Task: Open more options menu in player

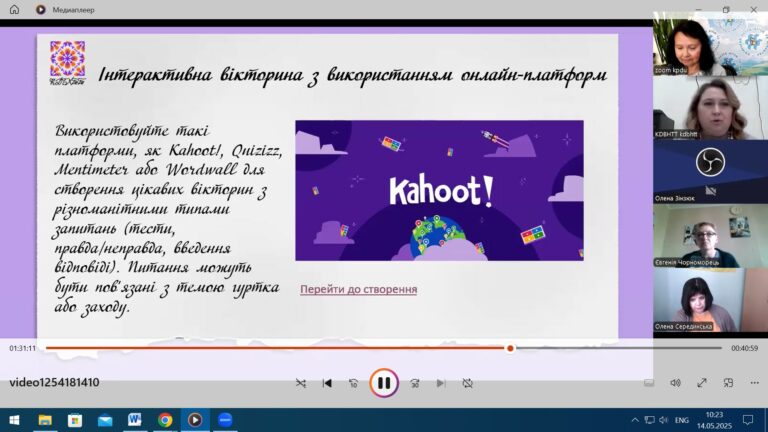Action: coord(753,383)
